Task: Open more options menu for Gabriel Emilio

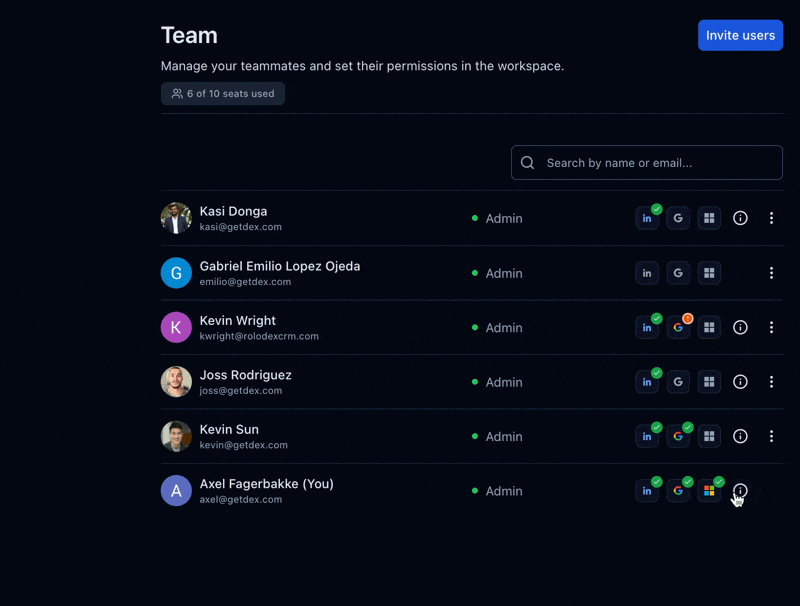Action: (771, 273)
